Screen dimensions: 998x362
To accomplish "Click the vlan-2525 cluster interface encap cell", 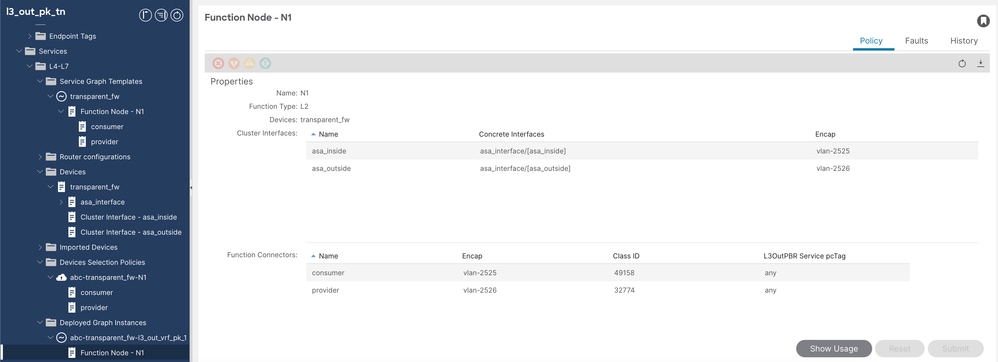I will [833, 151].
